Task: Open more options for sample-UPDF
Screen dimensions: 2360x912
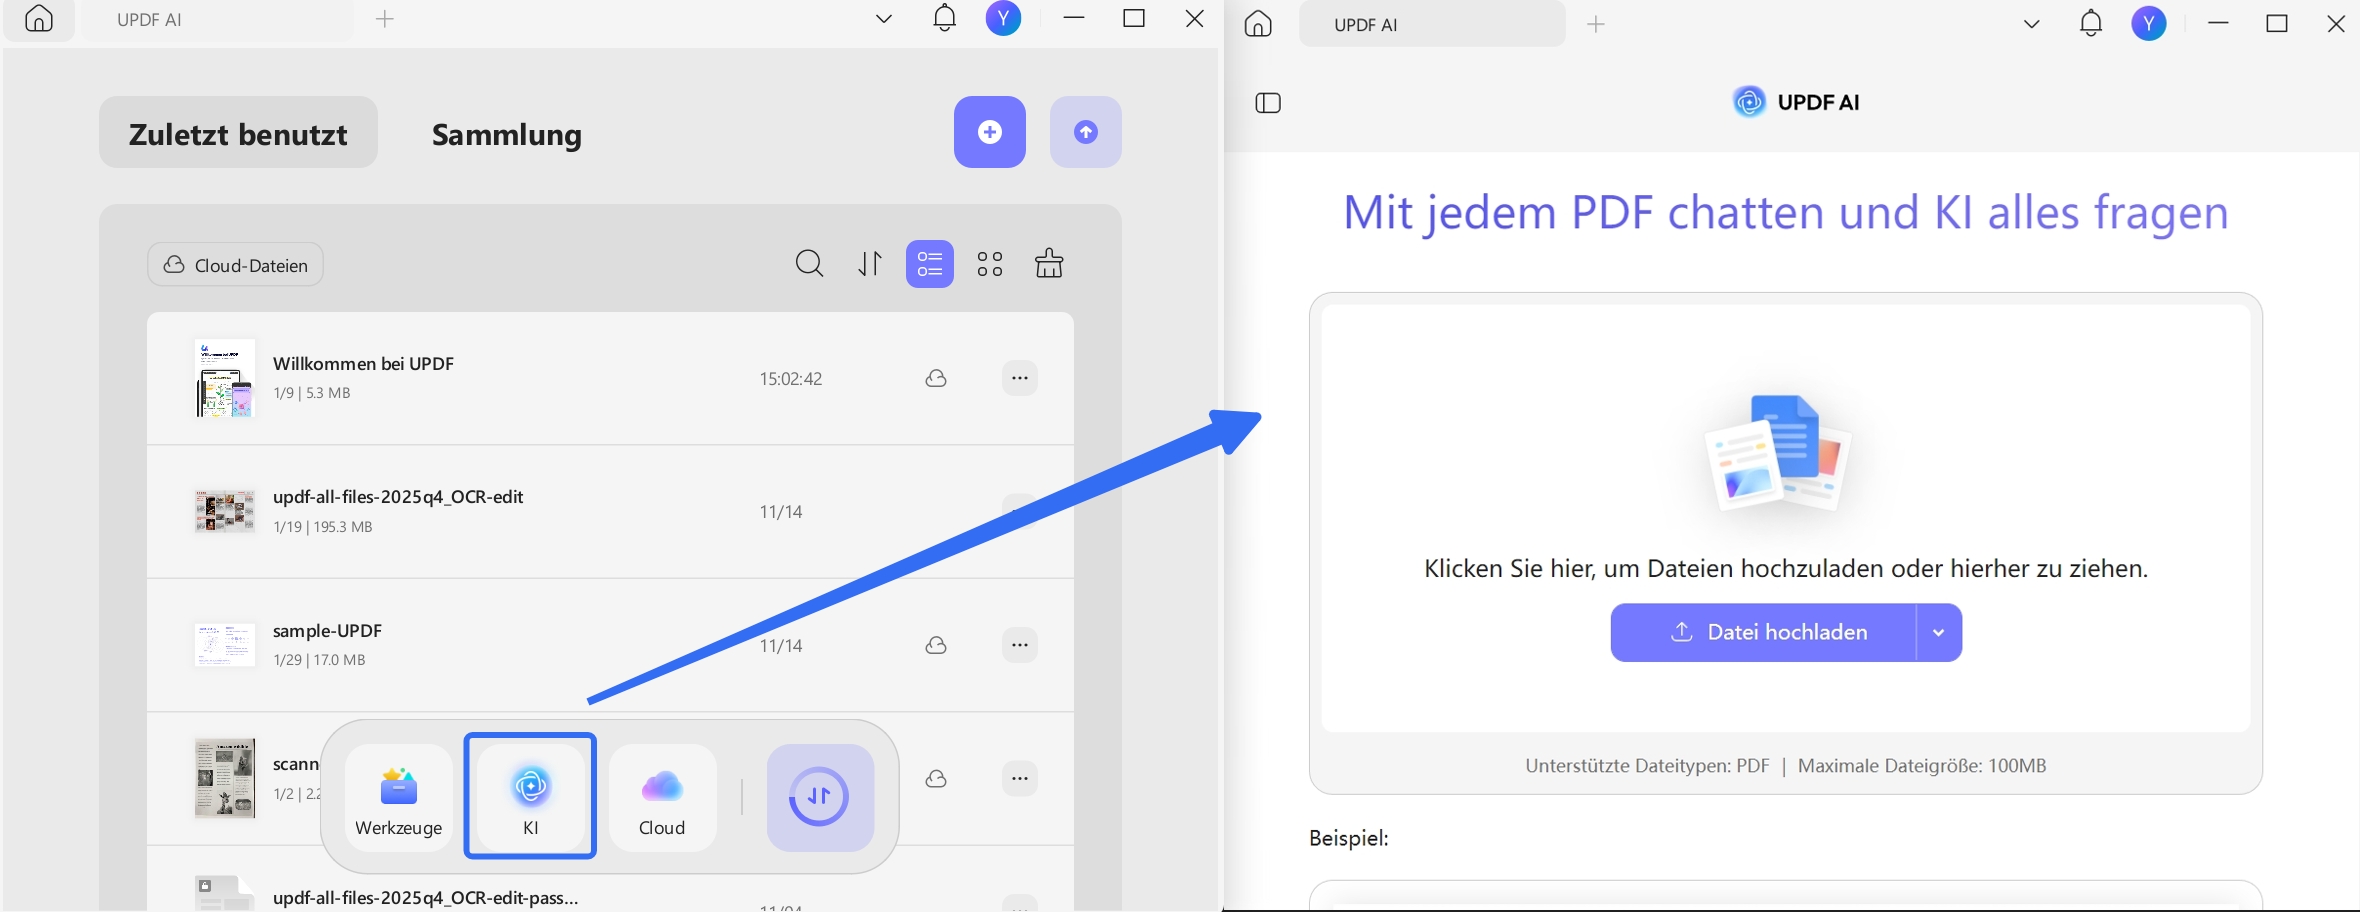Action: click(1020, 645)
